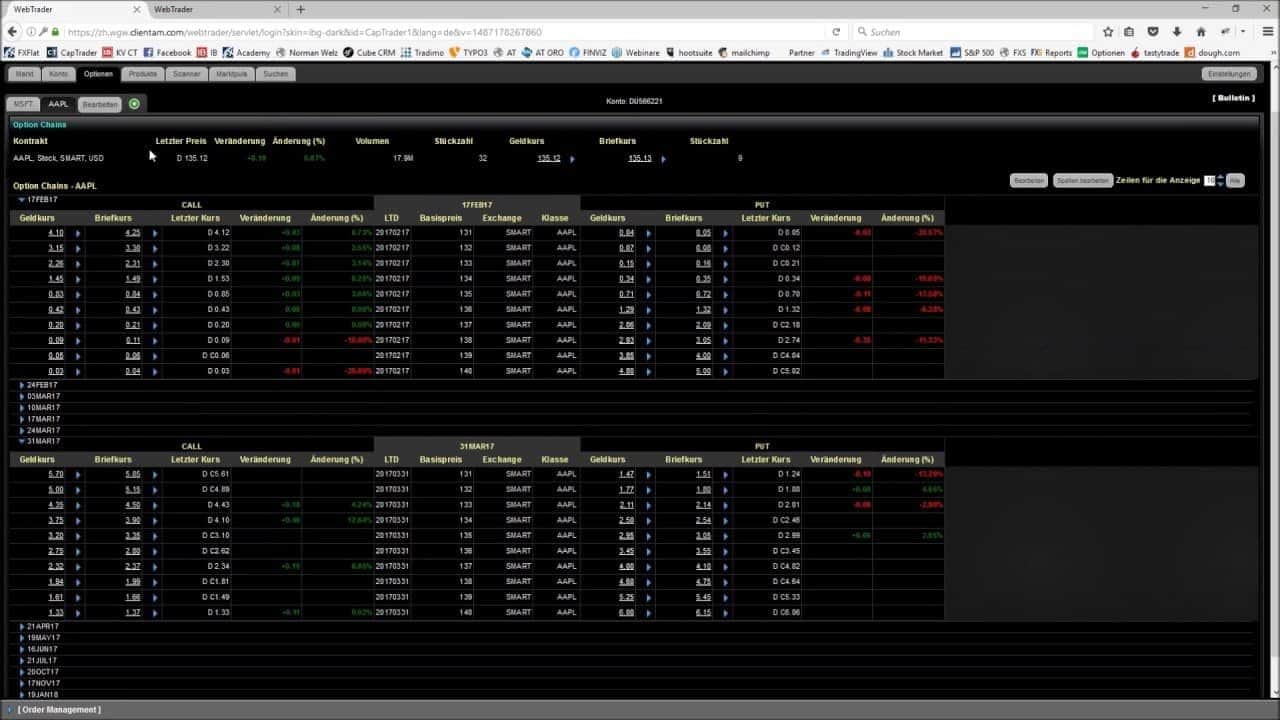Switch to the Konto tab
Screen dimensions: 1280x720
59,74
